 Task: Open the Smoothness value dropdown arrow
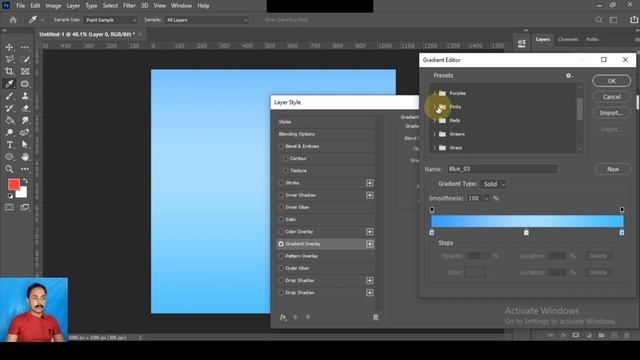click(x=486, y=198)
